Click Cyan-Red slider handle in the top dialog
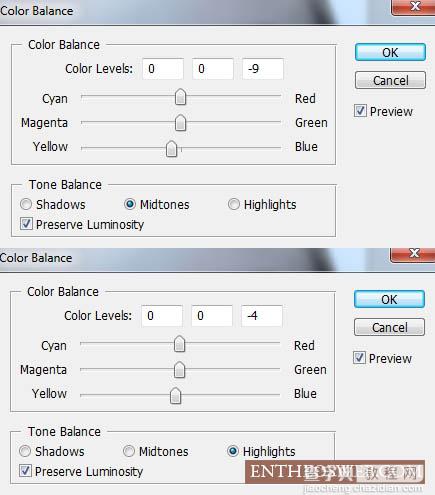435x495 pixels. pyautogui.click(x=180, y=97)
